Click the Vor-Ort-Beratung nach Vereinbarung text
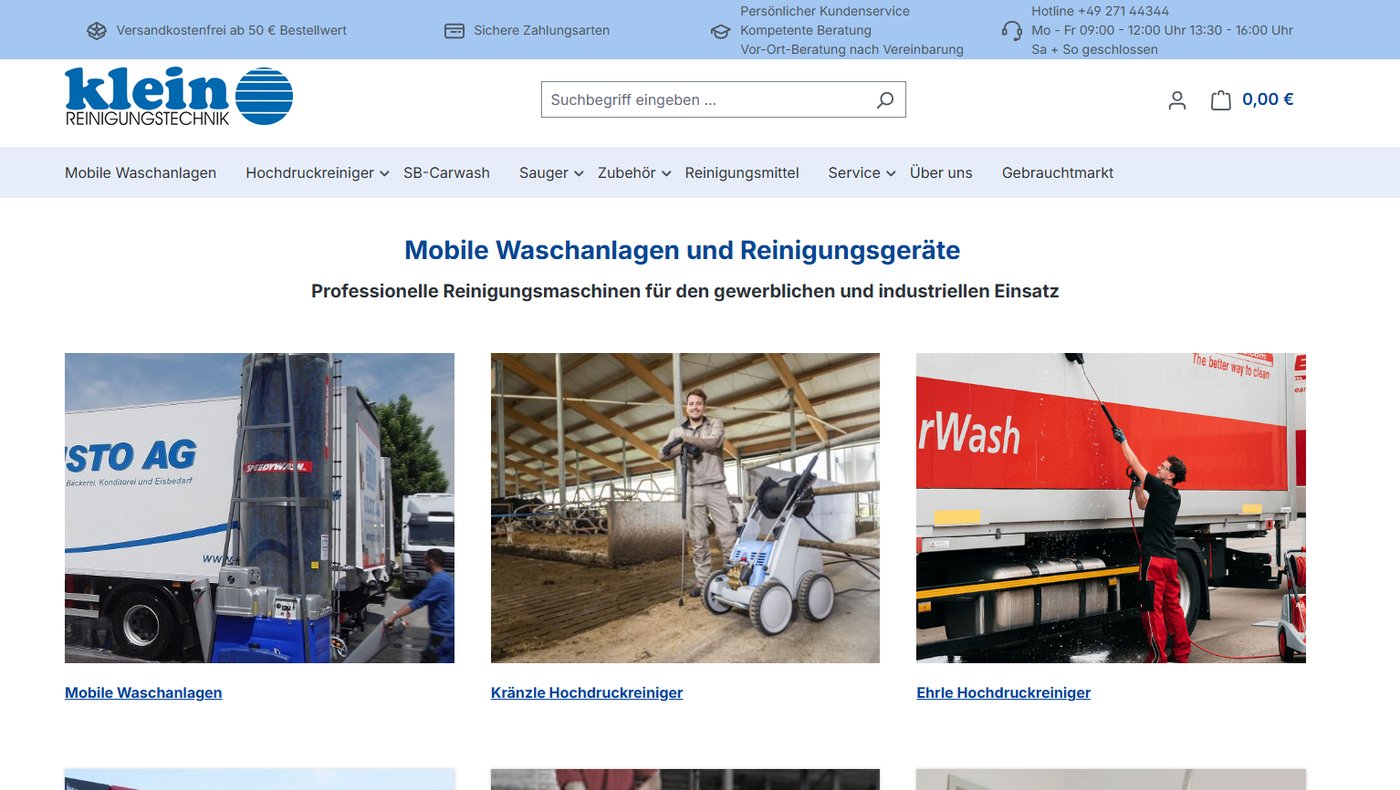 pos(852,49)
